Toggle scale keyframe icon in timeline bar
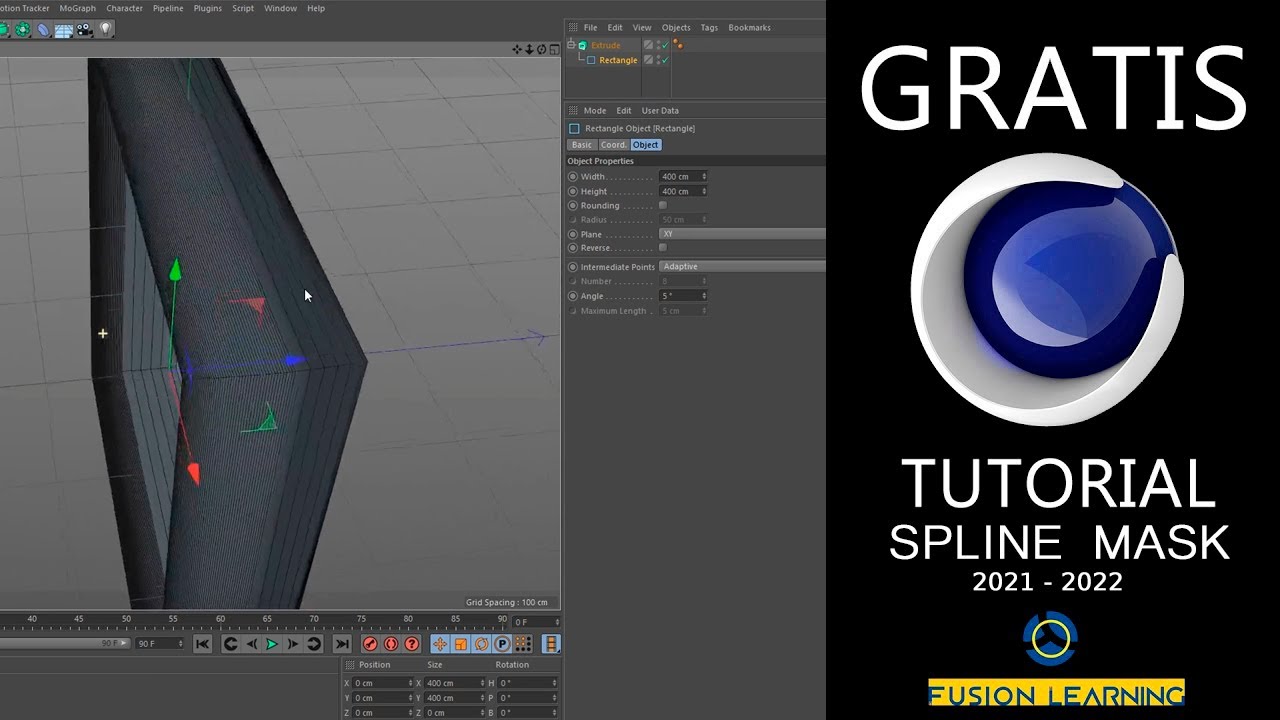 [x=461, y=644]
